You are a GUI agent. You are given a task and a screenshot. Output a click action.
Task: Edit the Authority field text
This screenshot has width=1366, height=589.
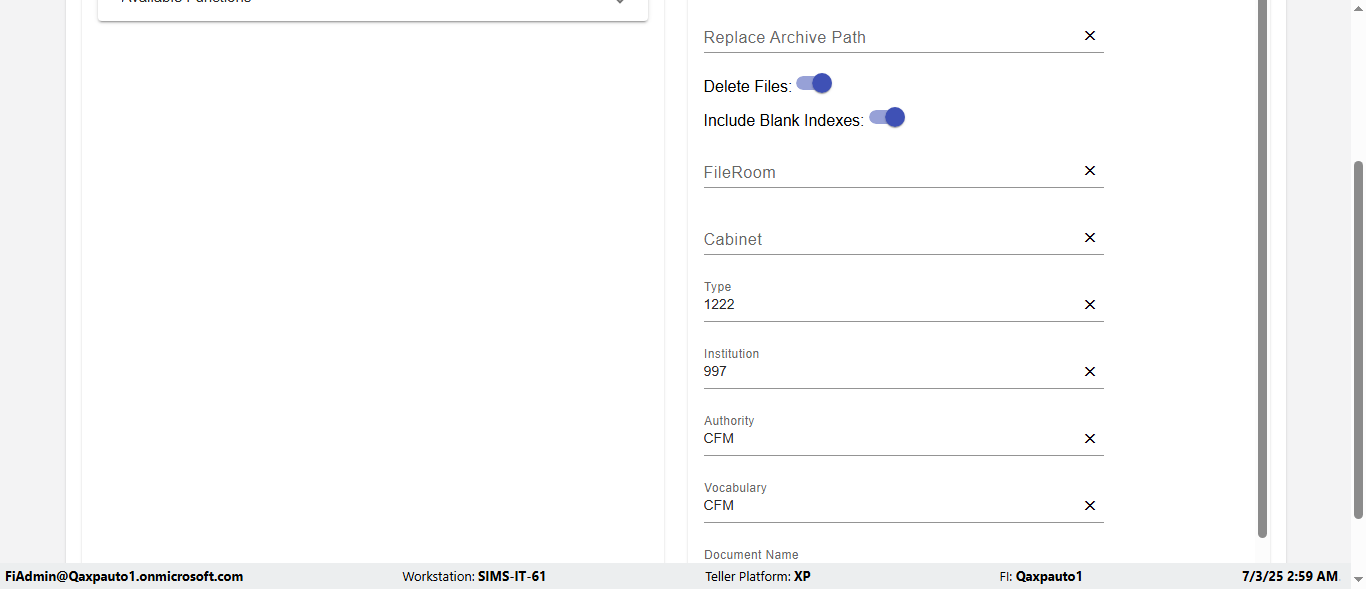(x=885, y=439)
